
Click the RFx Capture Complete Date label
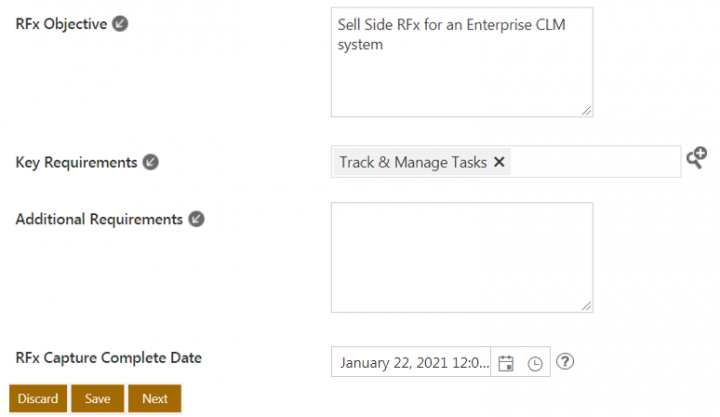point(108,358)
